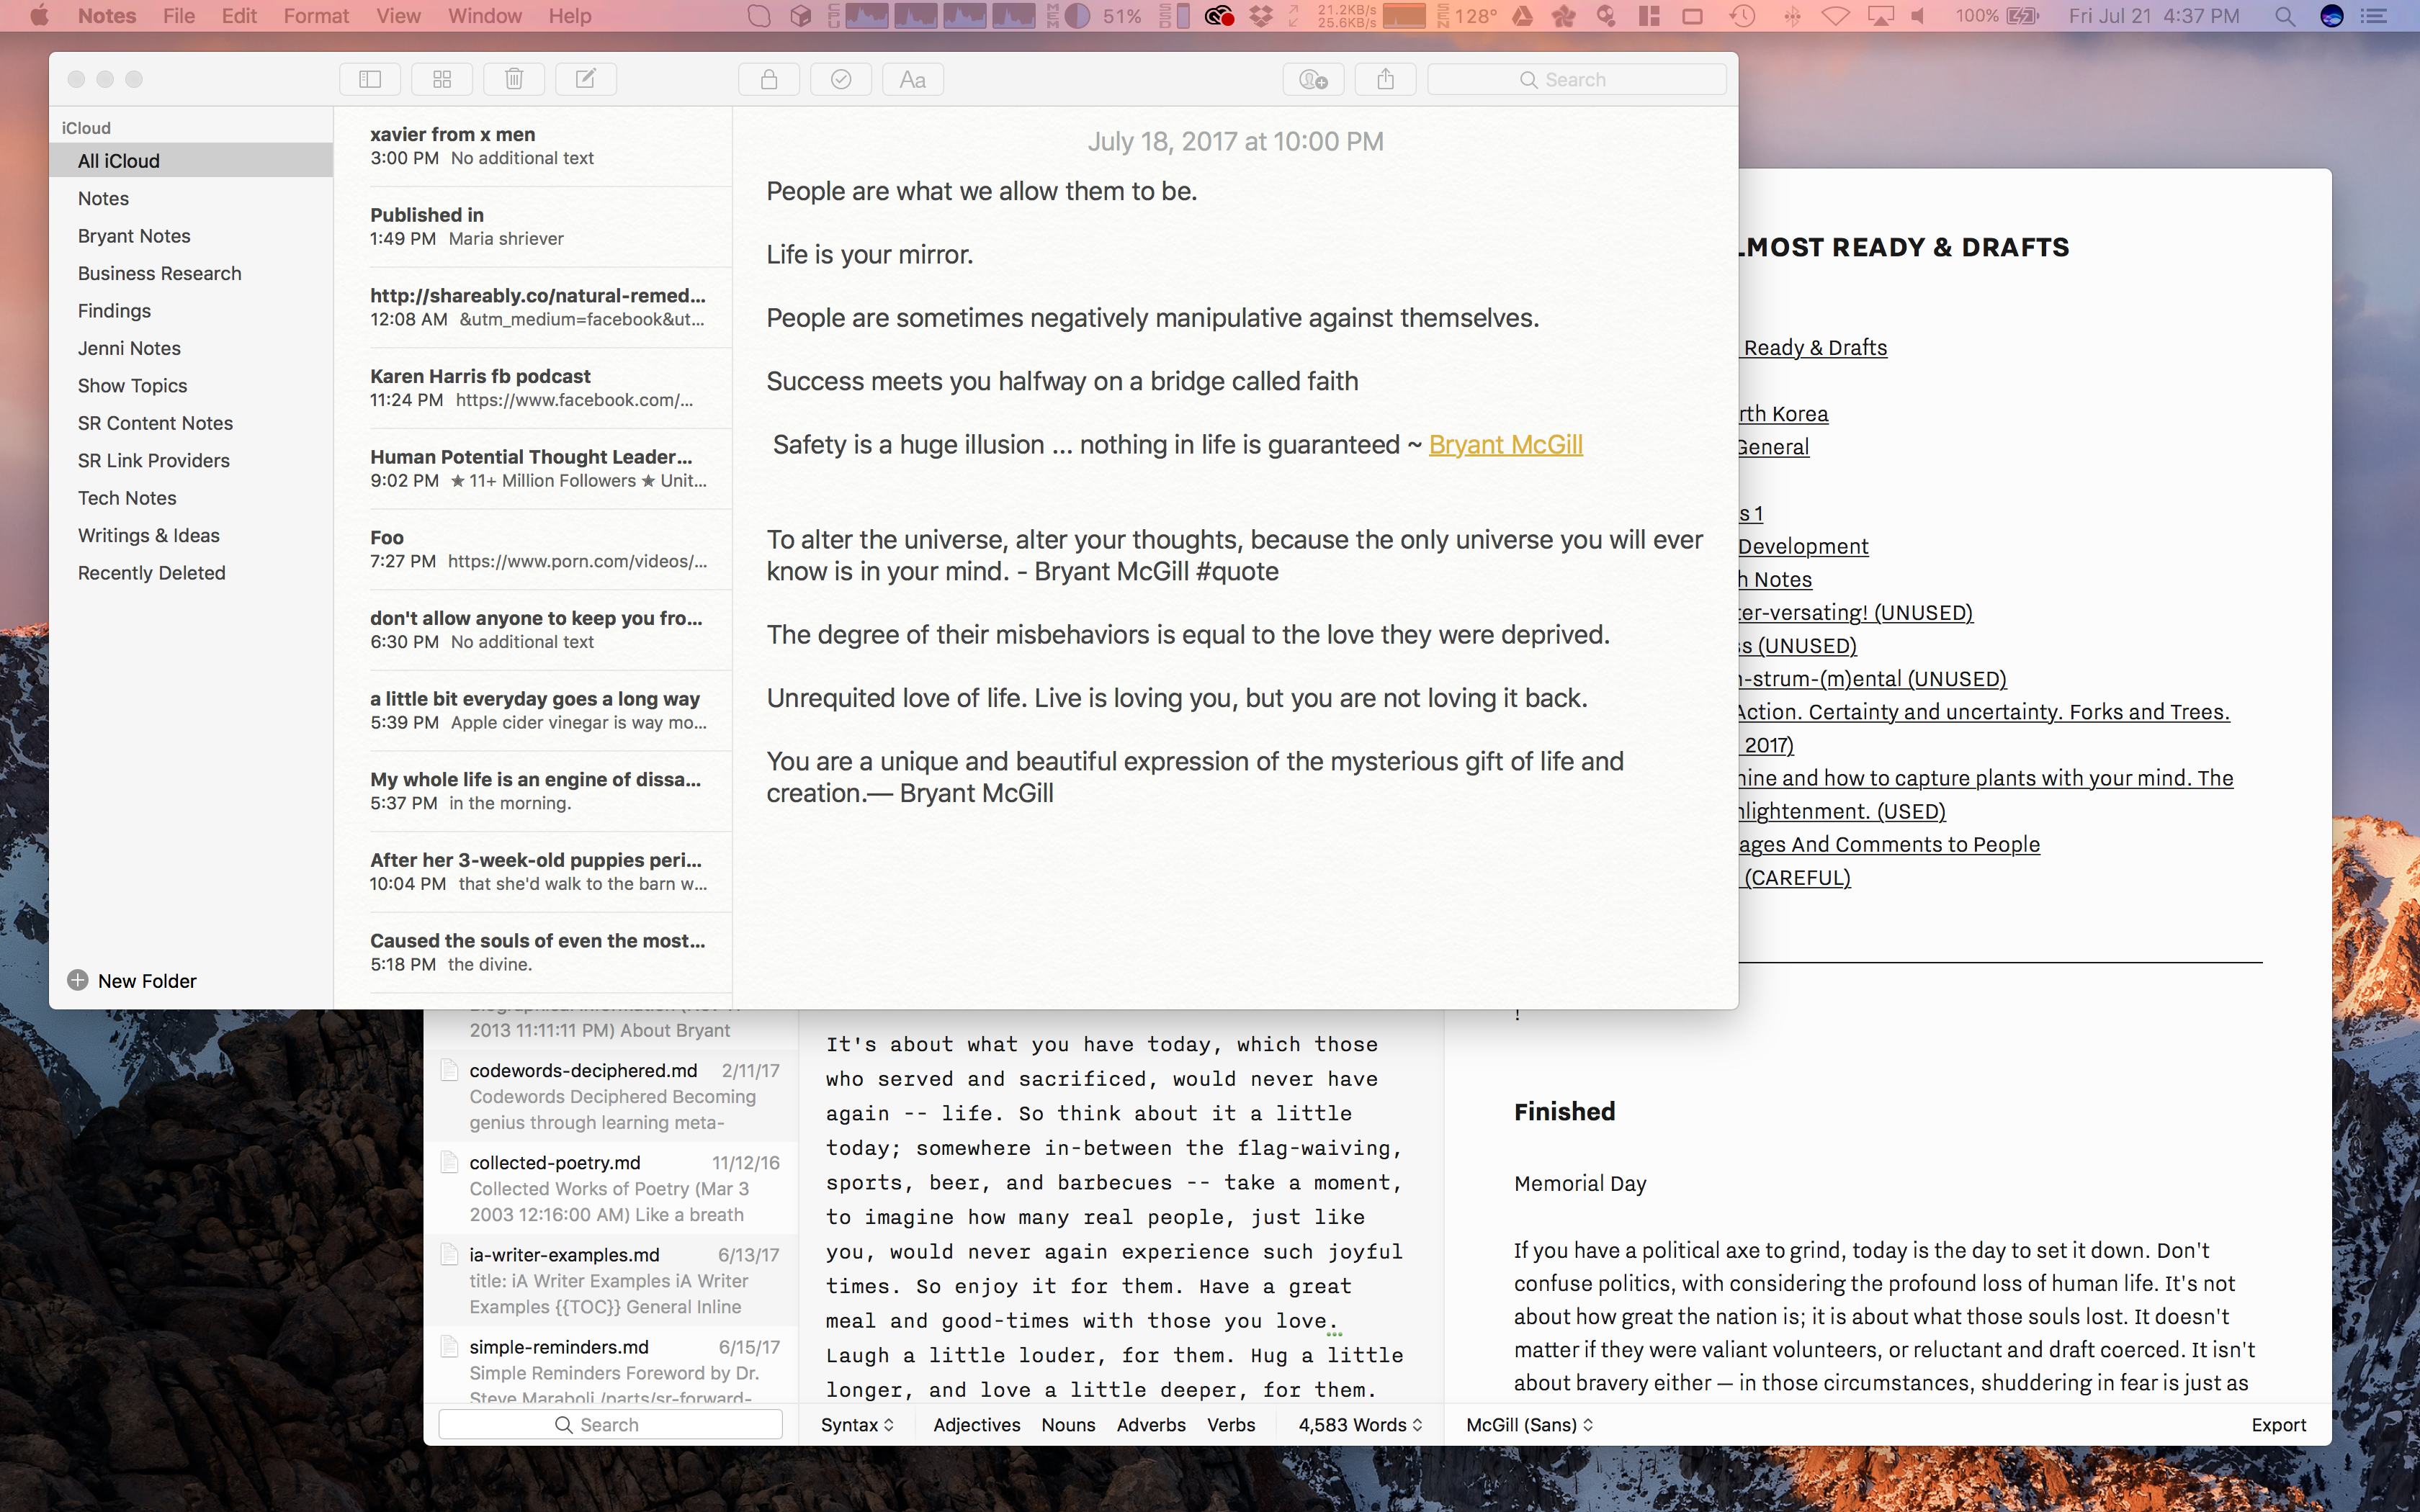
Task: Open the Bryant McGill link in the note
Action: click(x=1505, y=444)
